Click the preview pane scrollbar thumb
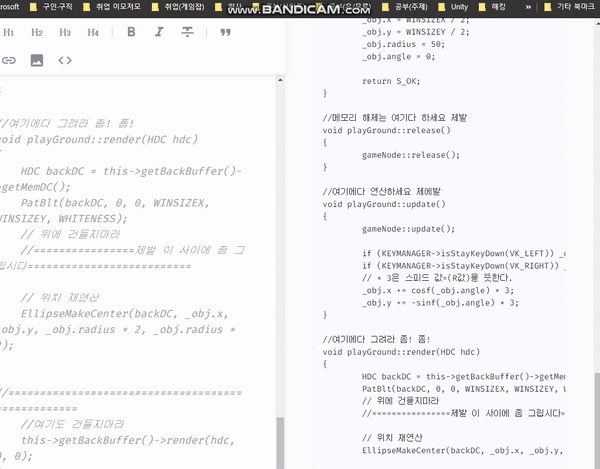This screenshot has height=469, width=600. tap(597, 421)
